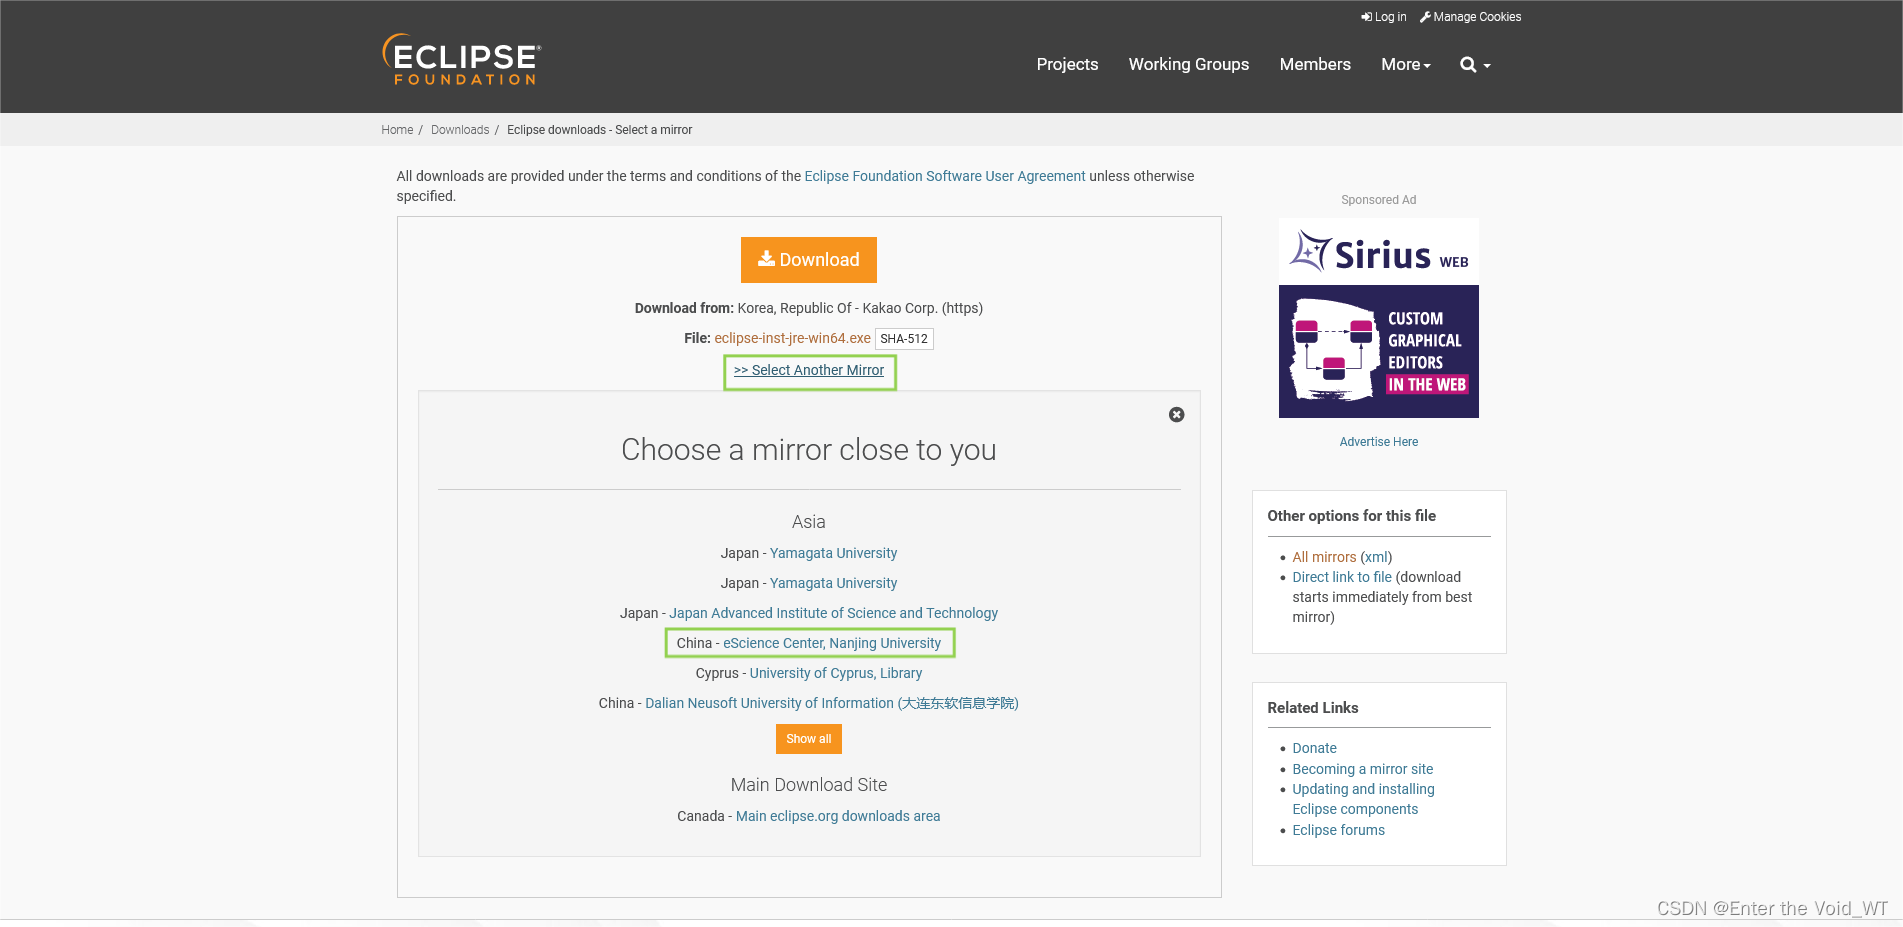Viewport: 1903px width, 927px height.
Task: Open Updating and installing Eclipse components
Action: coord(1363,799)
